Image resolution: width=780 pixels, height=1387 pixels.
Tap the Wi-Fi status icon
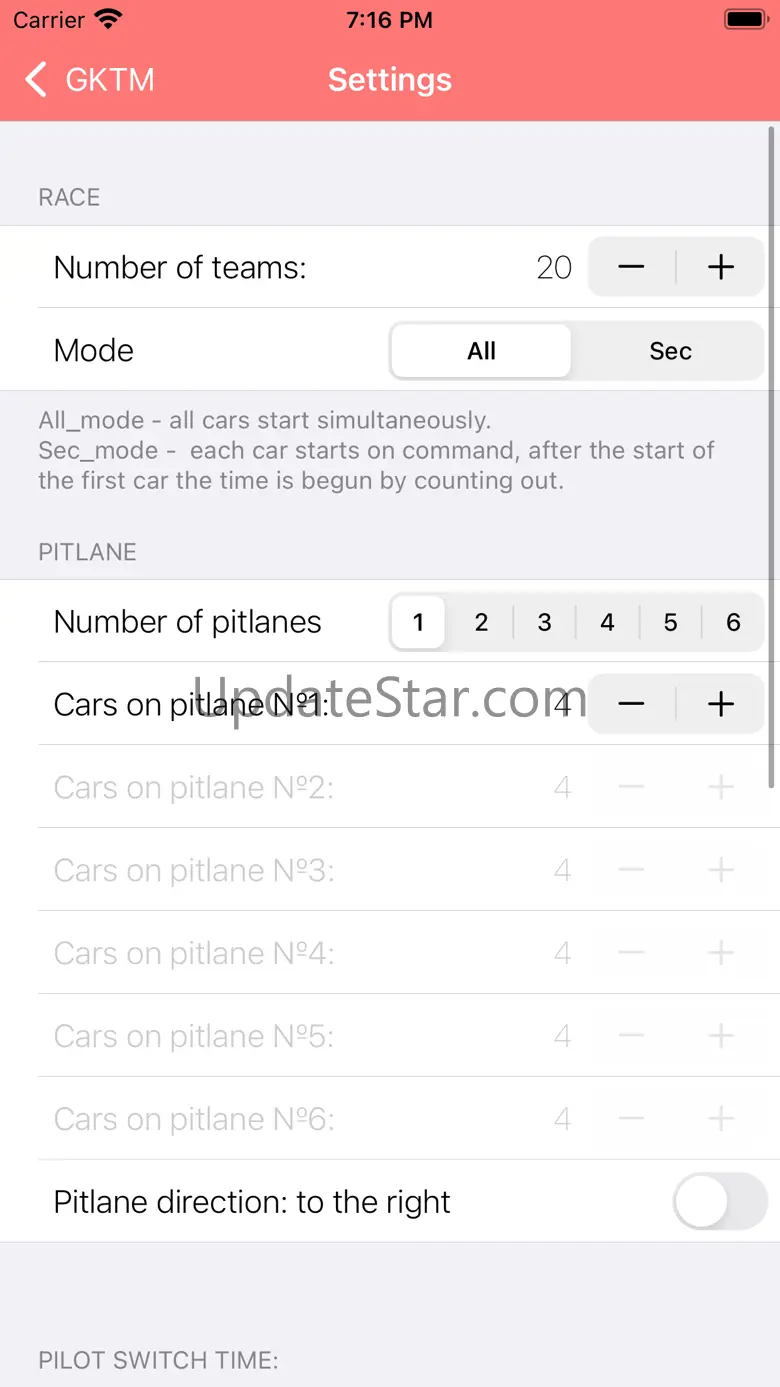coord(108,20)
